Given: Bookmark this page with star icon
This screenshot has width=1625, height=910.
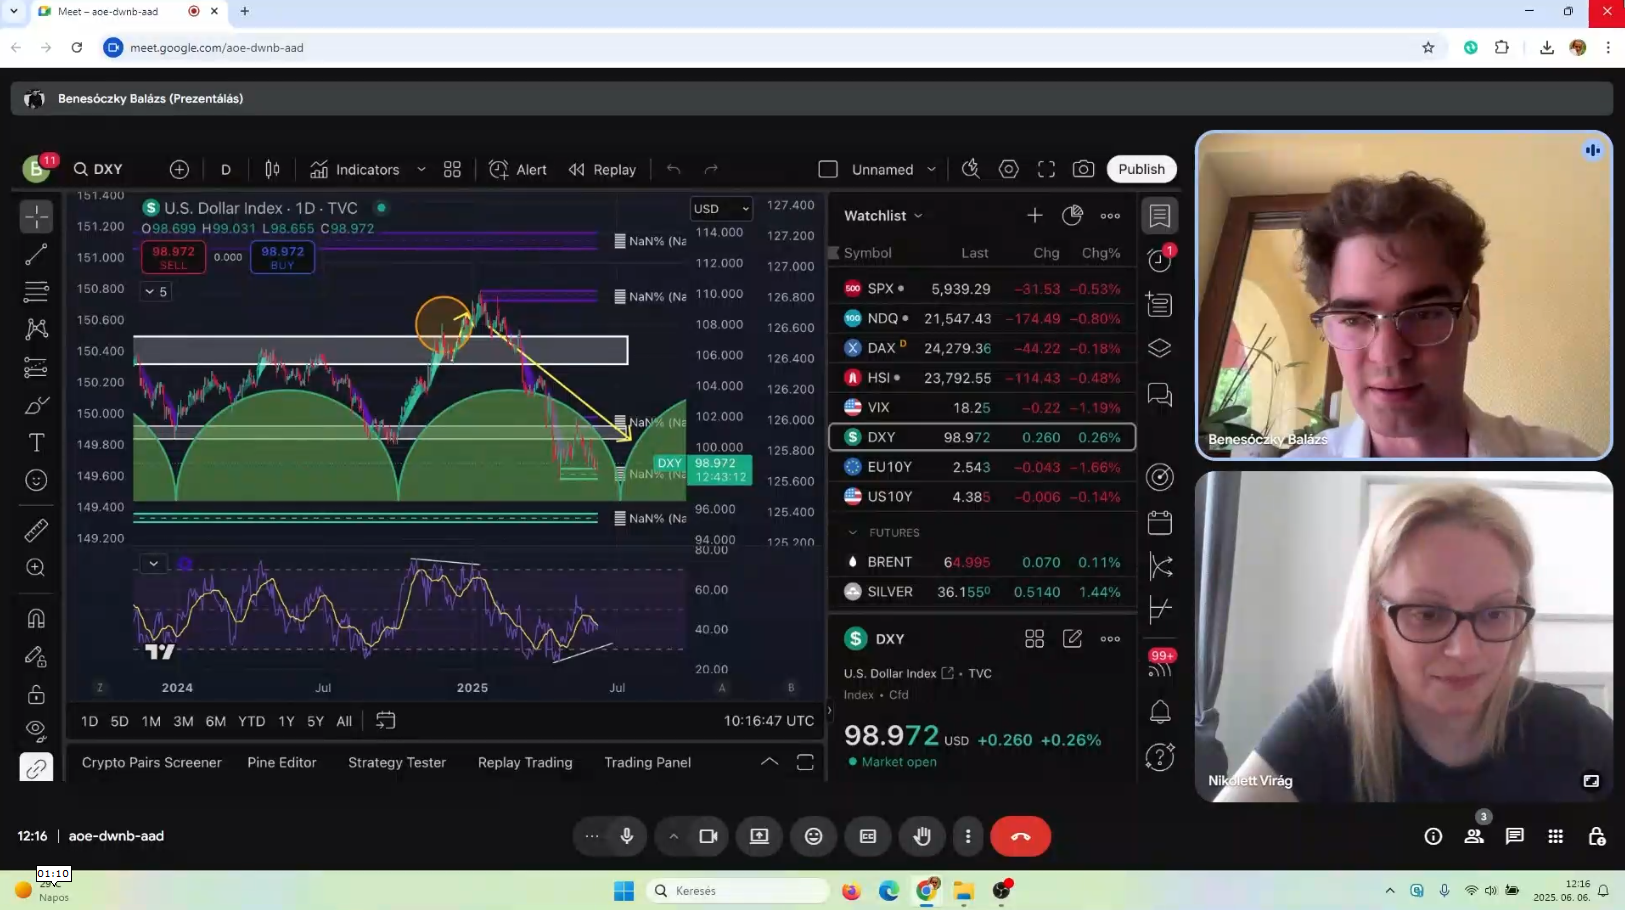Looking at the screenshot, I should [x=1428, y=47].
